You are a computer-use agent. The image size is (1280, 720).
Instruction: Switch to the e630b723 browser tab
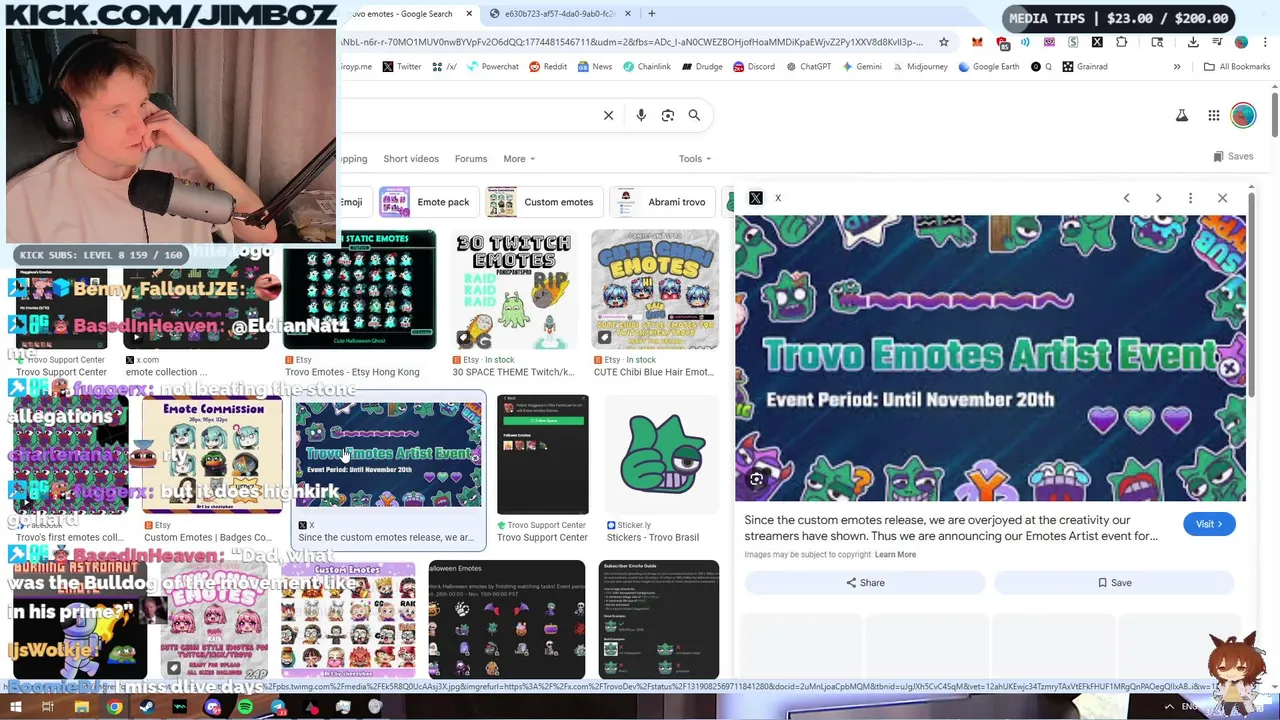[x=558, y=14]
